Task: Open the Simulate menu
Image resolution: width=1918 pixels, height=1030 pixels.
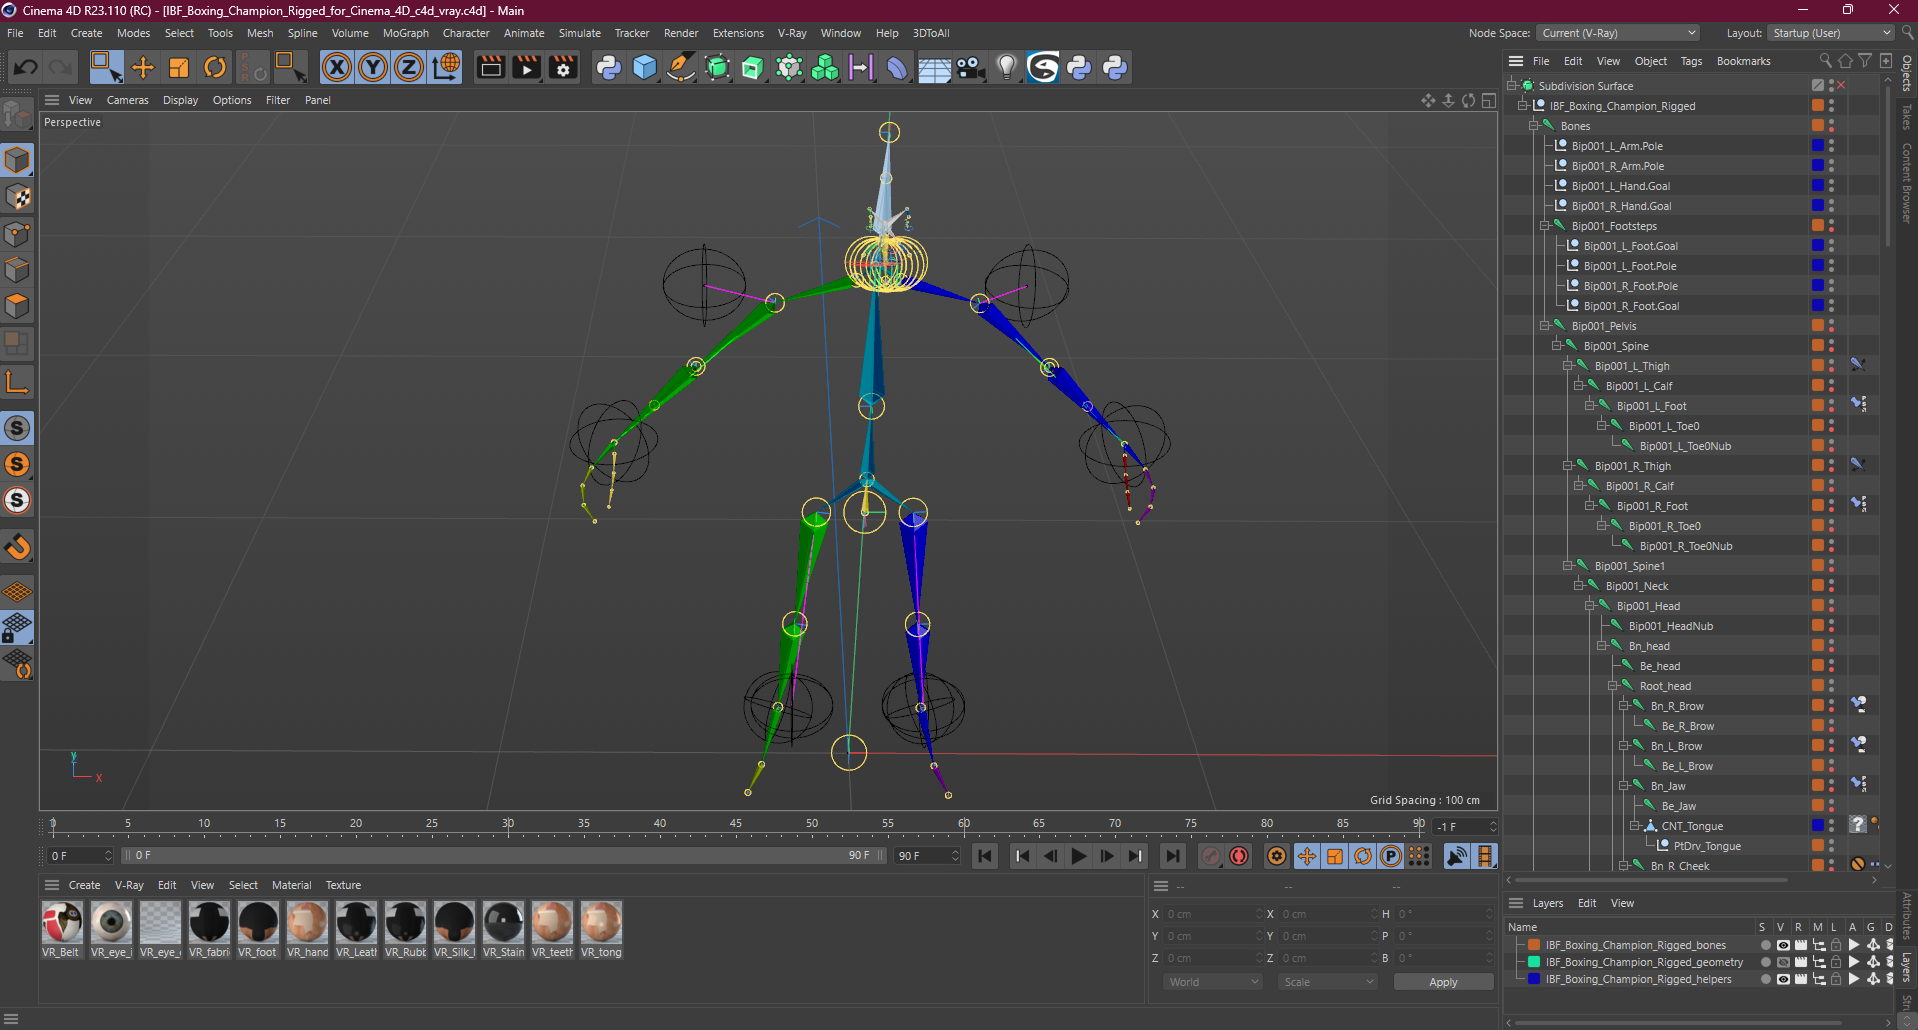Action: pyautogui.click(x=580, y=33)
